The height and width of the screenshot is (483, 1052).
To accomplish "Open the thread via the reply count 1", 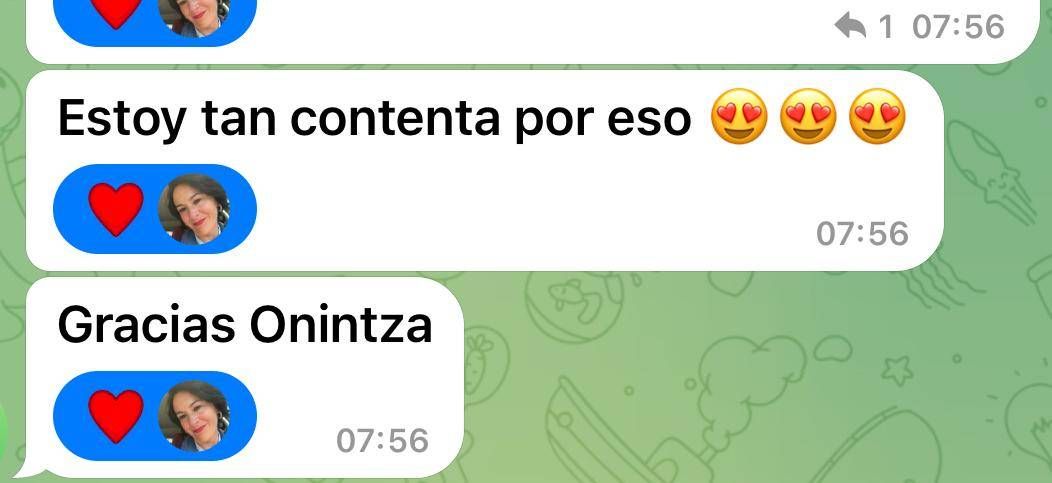I will [886, 28].
